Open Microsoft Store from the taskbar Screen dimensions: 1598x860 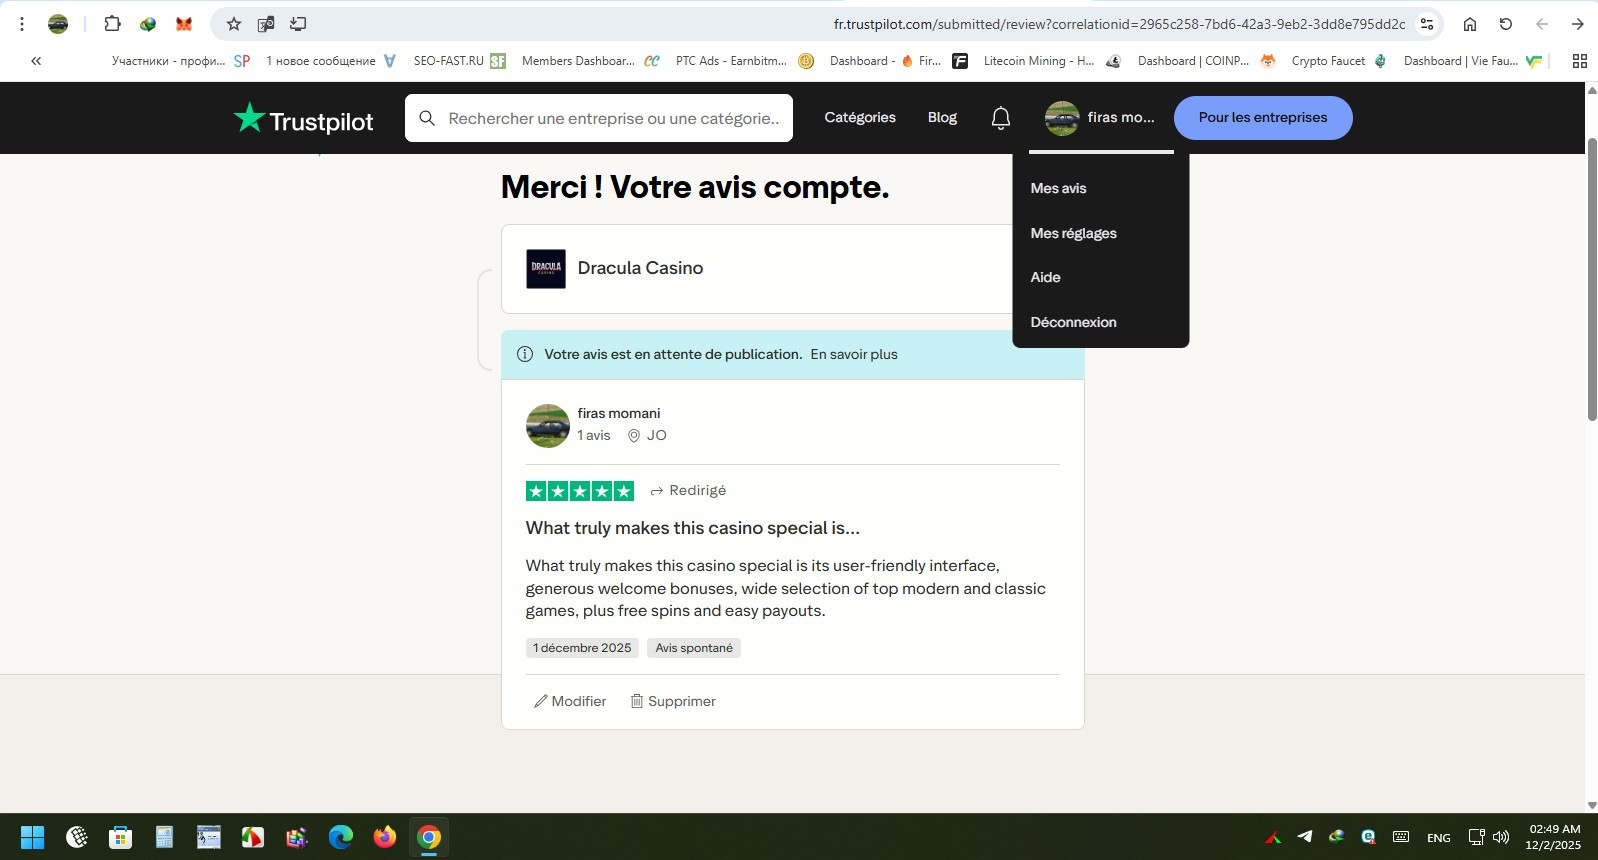click(x=121, y=837)
